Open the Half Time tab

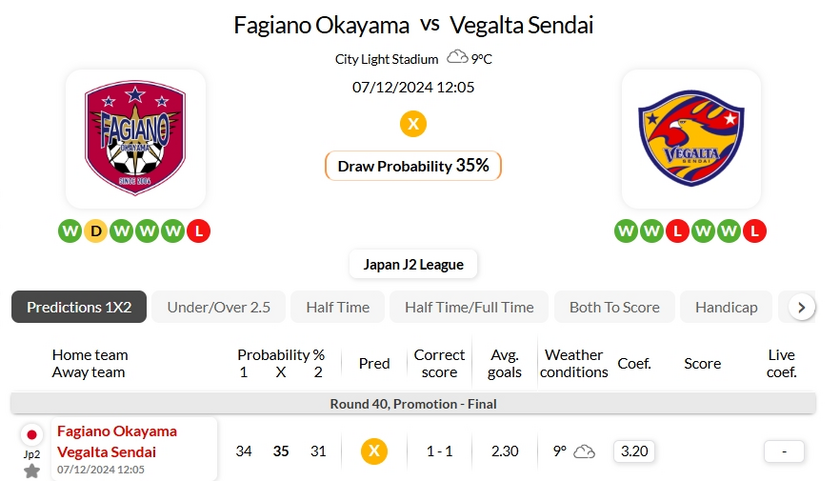[338, 307]
